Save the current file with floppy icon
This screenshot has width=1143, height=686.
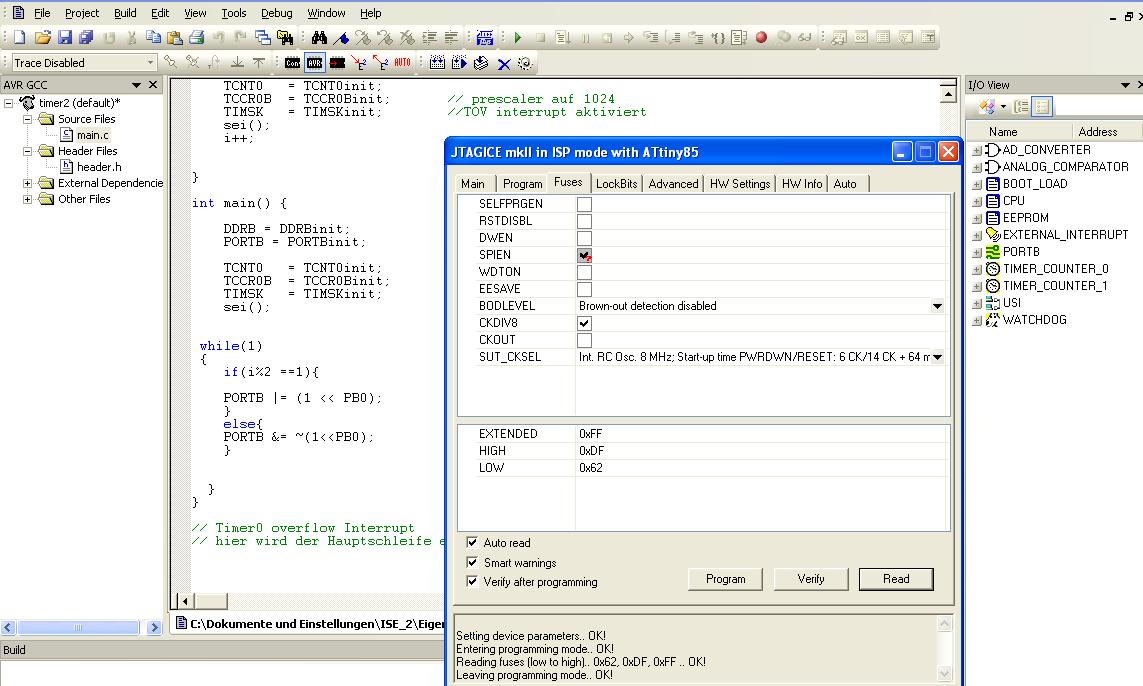(65, 37)
